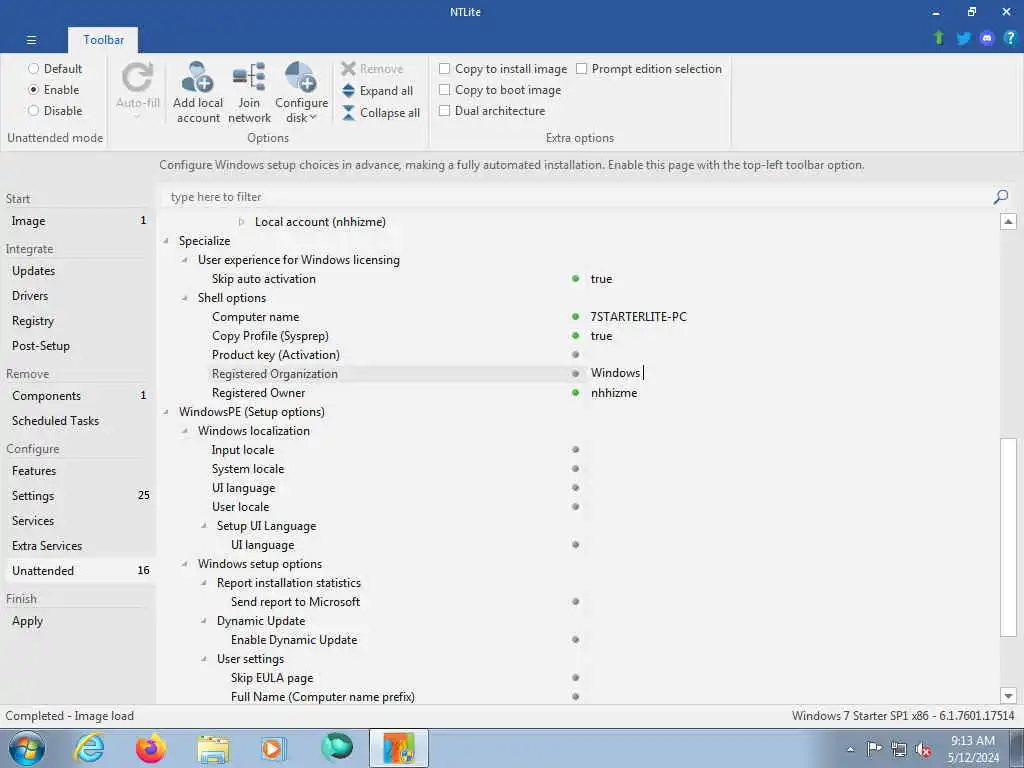
Task: Open Windows Media Player on taskbar
Action: (x=274, y=748)
